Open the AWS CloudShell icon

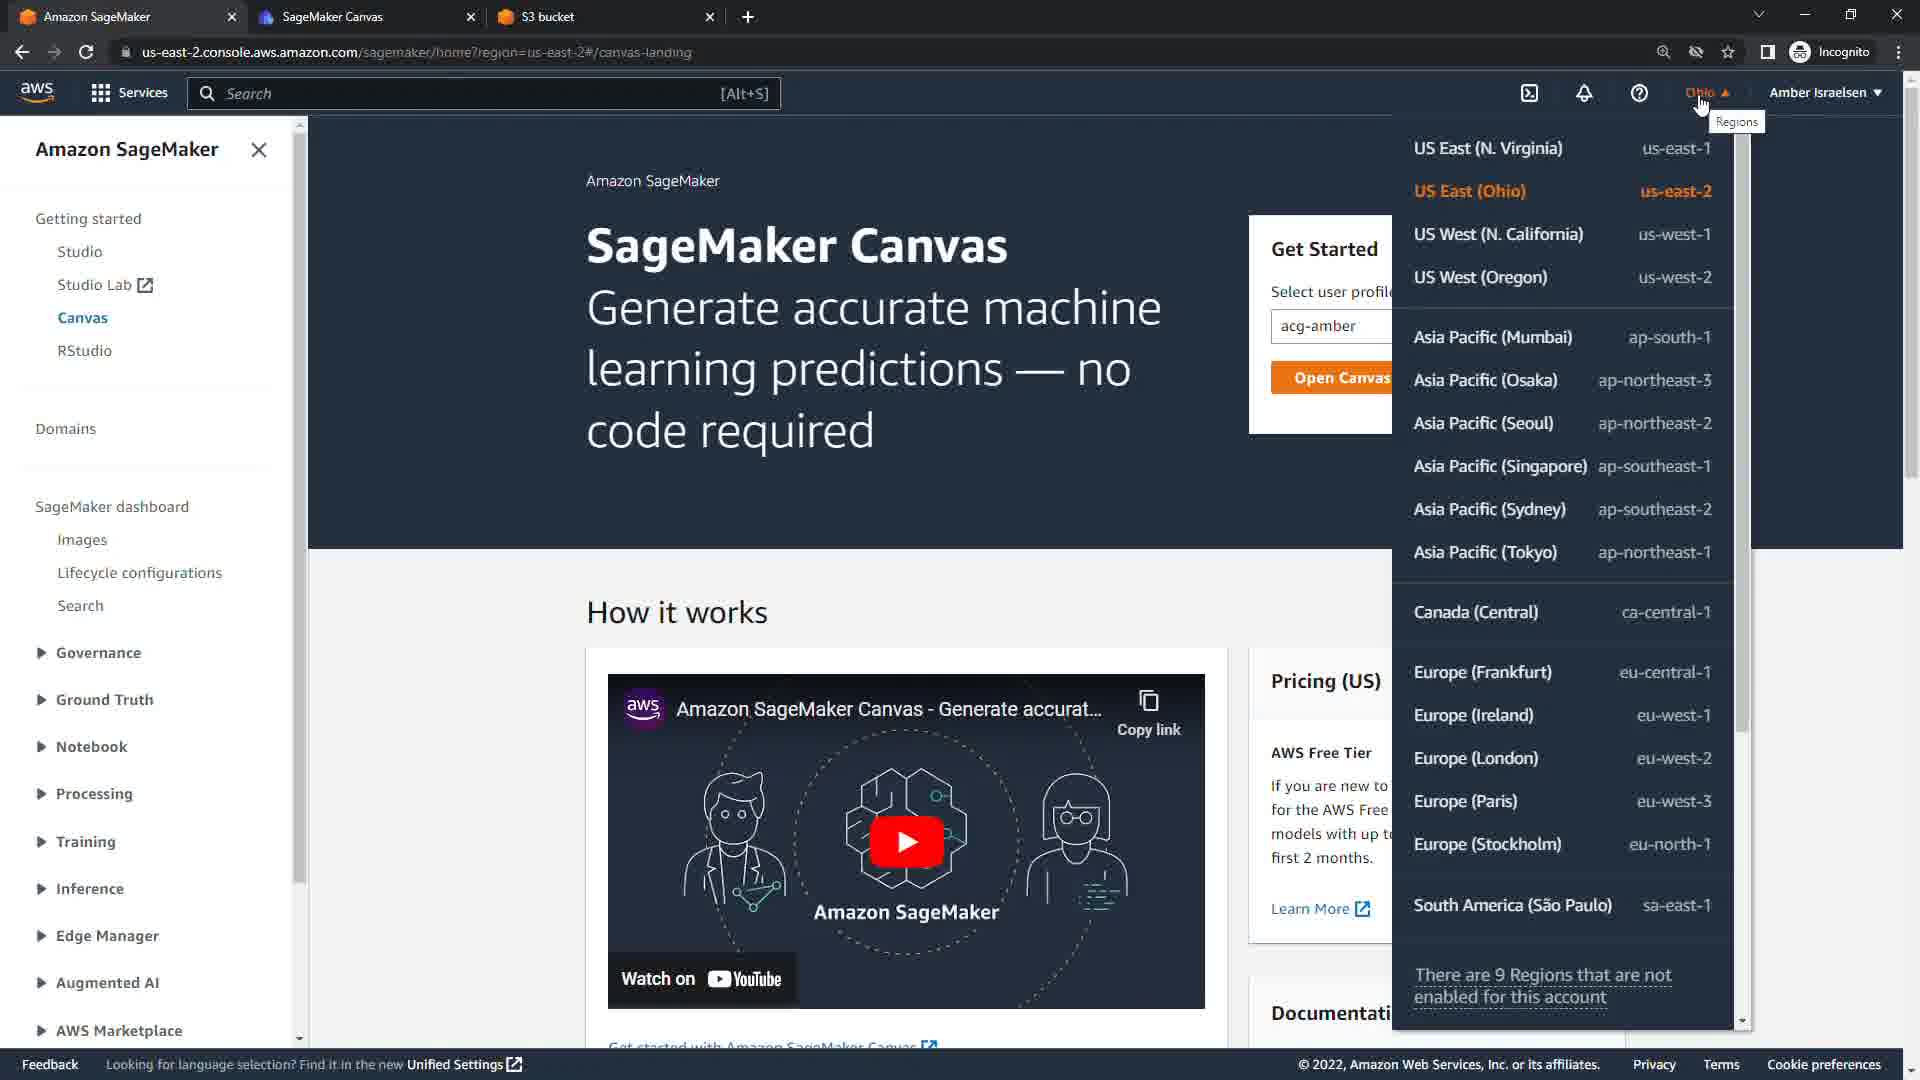click(1529, 93)
